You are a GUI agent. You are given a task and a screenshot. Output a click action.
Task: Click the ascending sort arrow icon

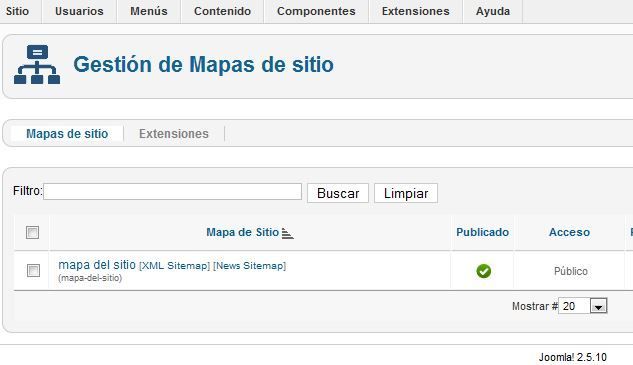(287, 233)
